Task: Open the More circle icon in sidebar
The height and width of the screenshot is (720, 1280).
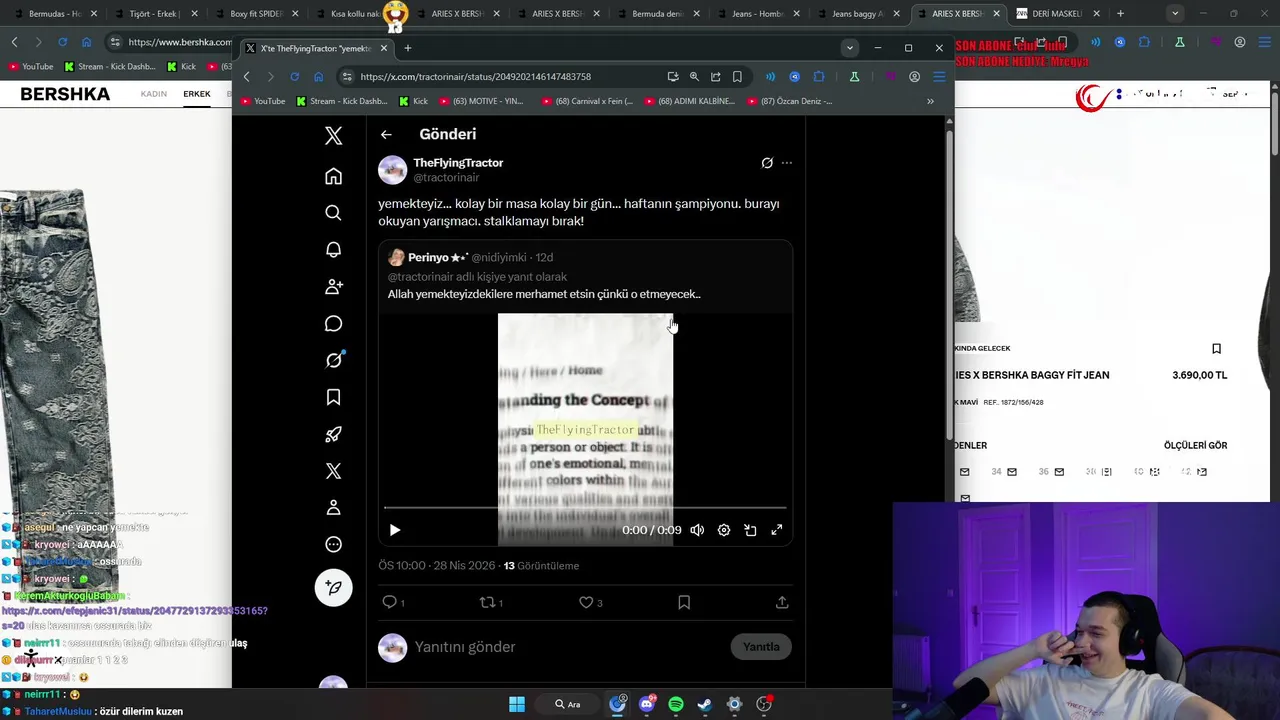Action: pos(333,545)
